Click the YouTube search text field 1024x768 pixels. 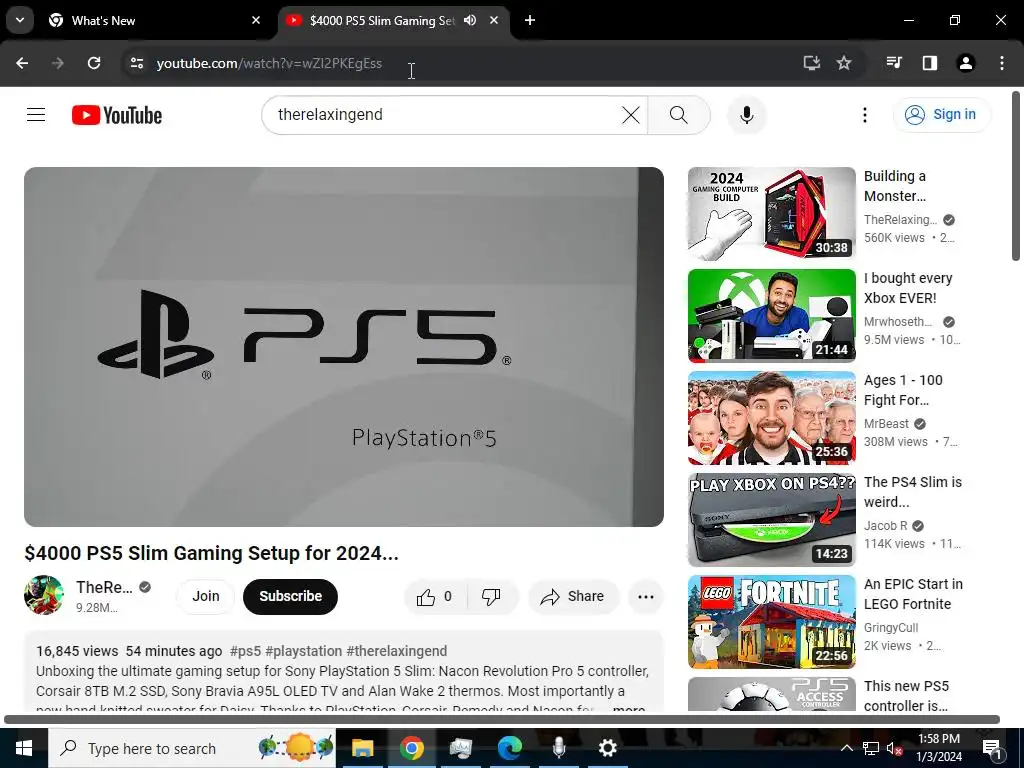click(444, 115)
